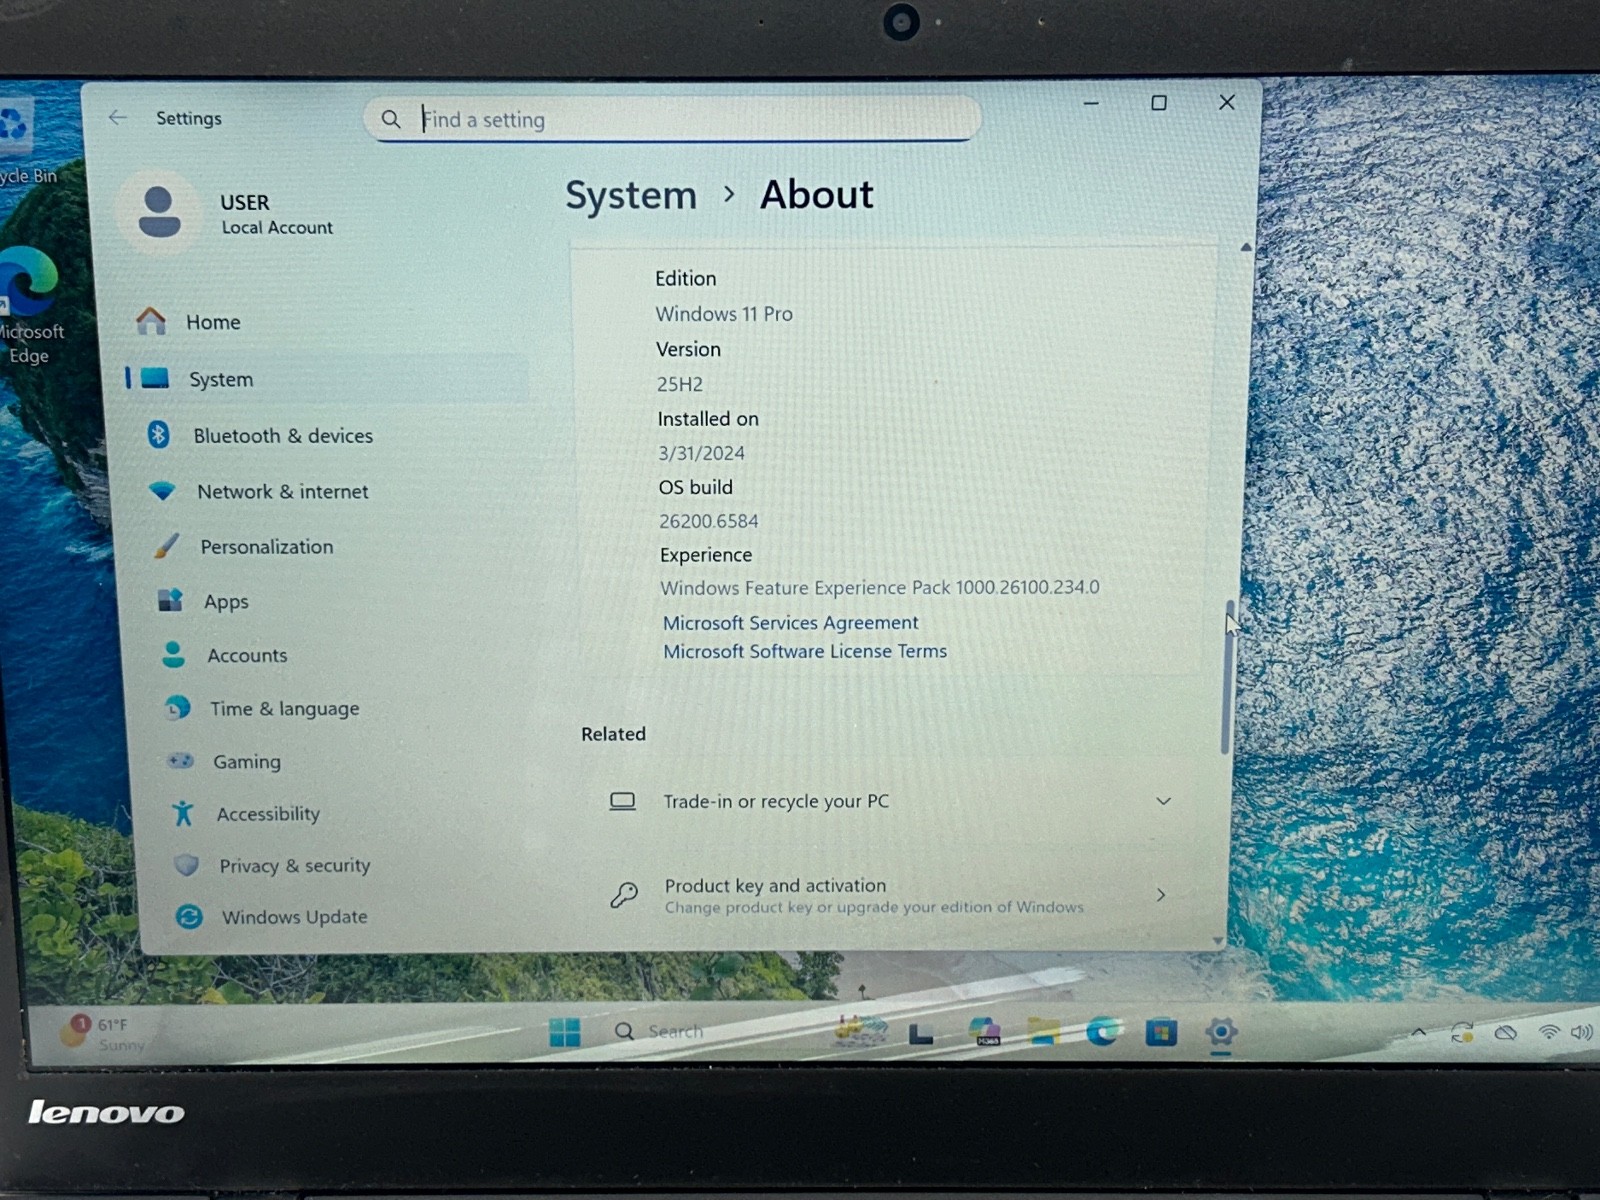This screenshot has height=1200, width=1600.
Task: Select the OS build 26200.6584 value
Action: [709, 521]
